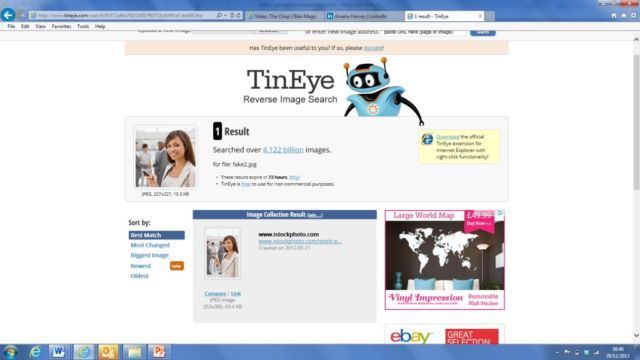Open the Windows Start button
This screenshot has width=640, height=360.
click(x=10, y=352)
